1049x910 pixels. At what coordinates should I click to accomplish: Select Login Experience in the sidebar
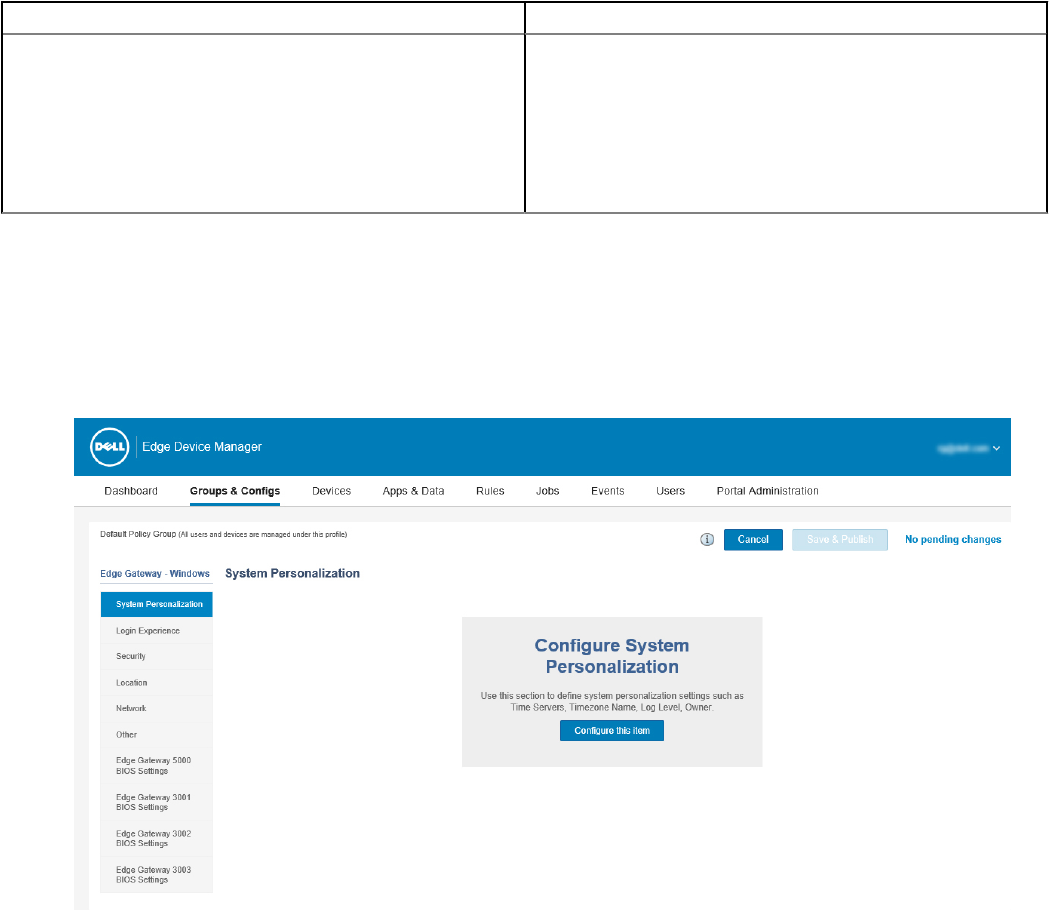pos(157,631)
